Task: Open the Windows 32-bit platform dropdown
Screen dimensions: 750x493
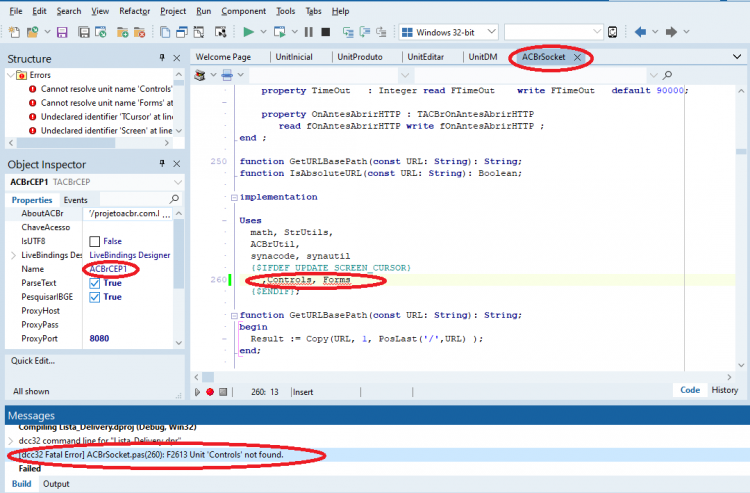Action: (491, 32)
